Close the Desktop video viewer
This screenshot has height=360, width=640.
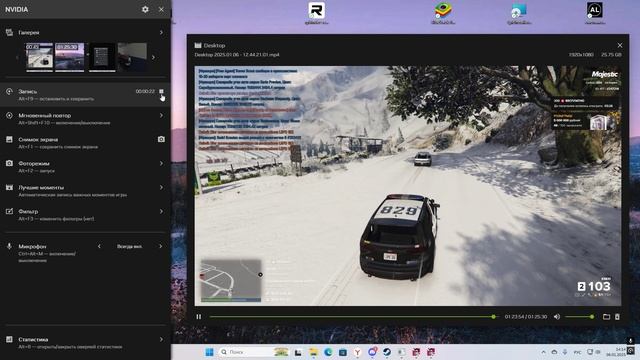[x=620, y=45]
